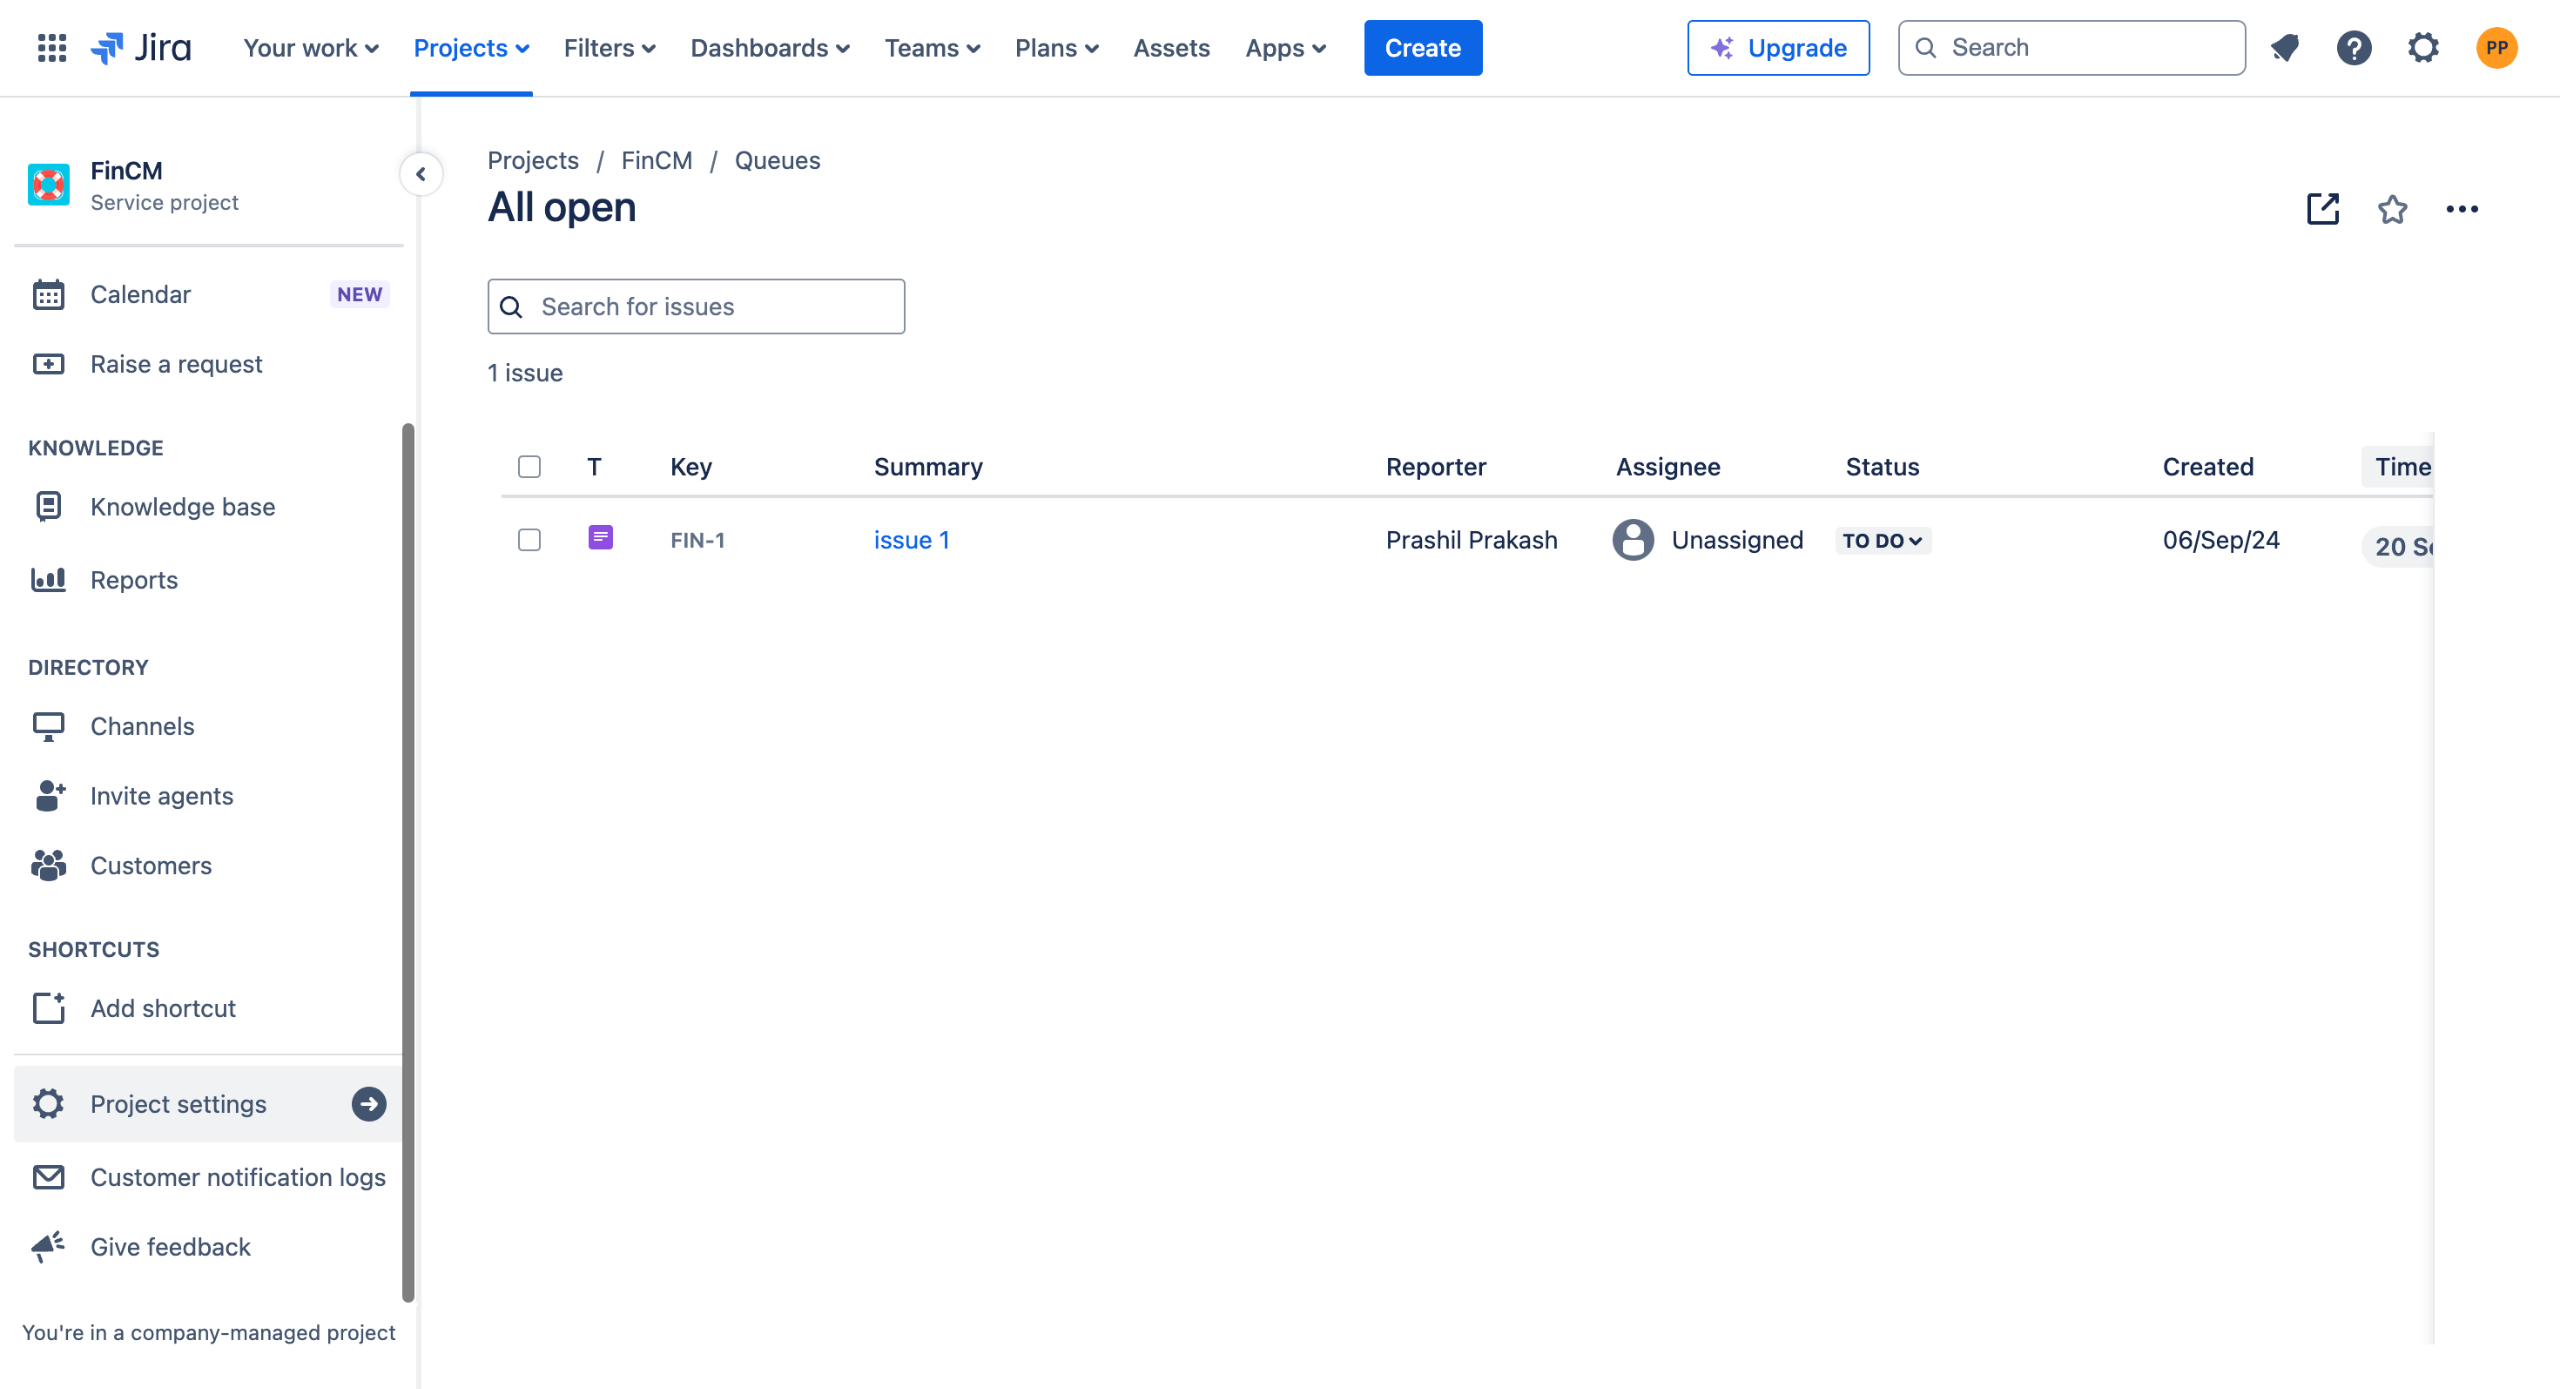Image resolution: width=2560 pixels, height=1389 pixels.
Task: Click the blue Create button
Action: (1422, 47)
